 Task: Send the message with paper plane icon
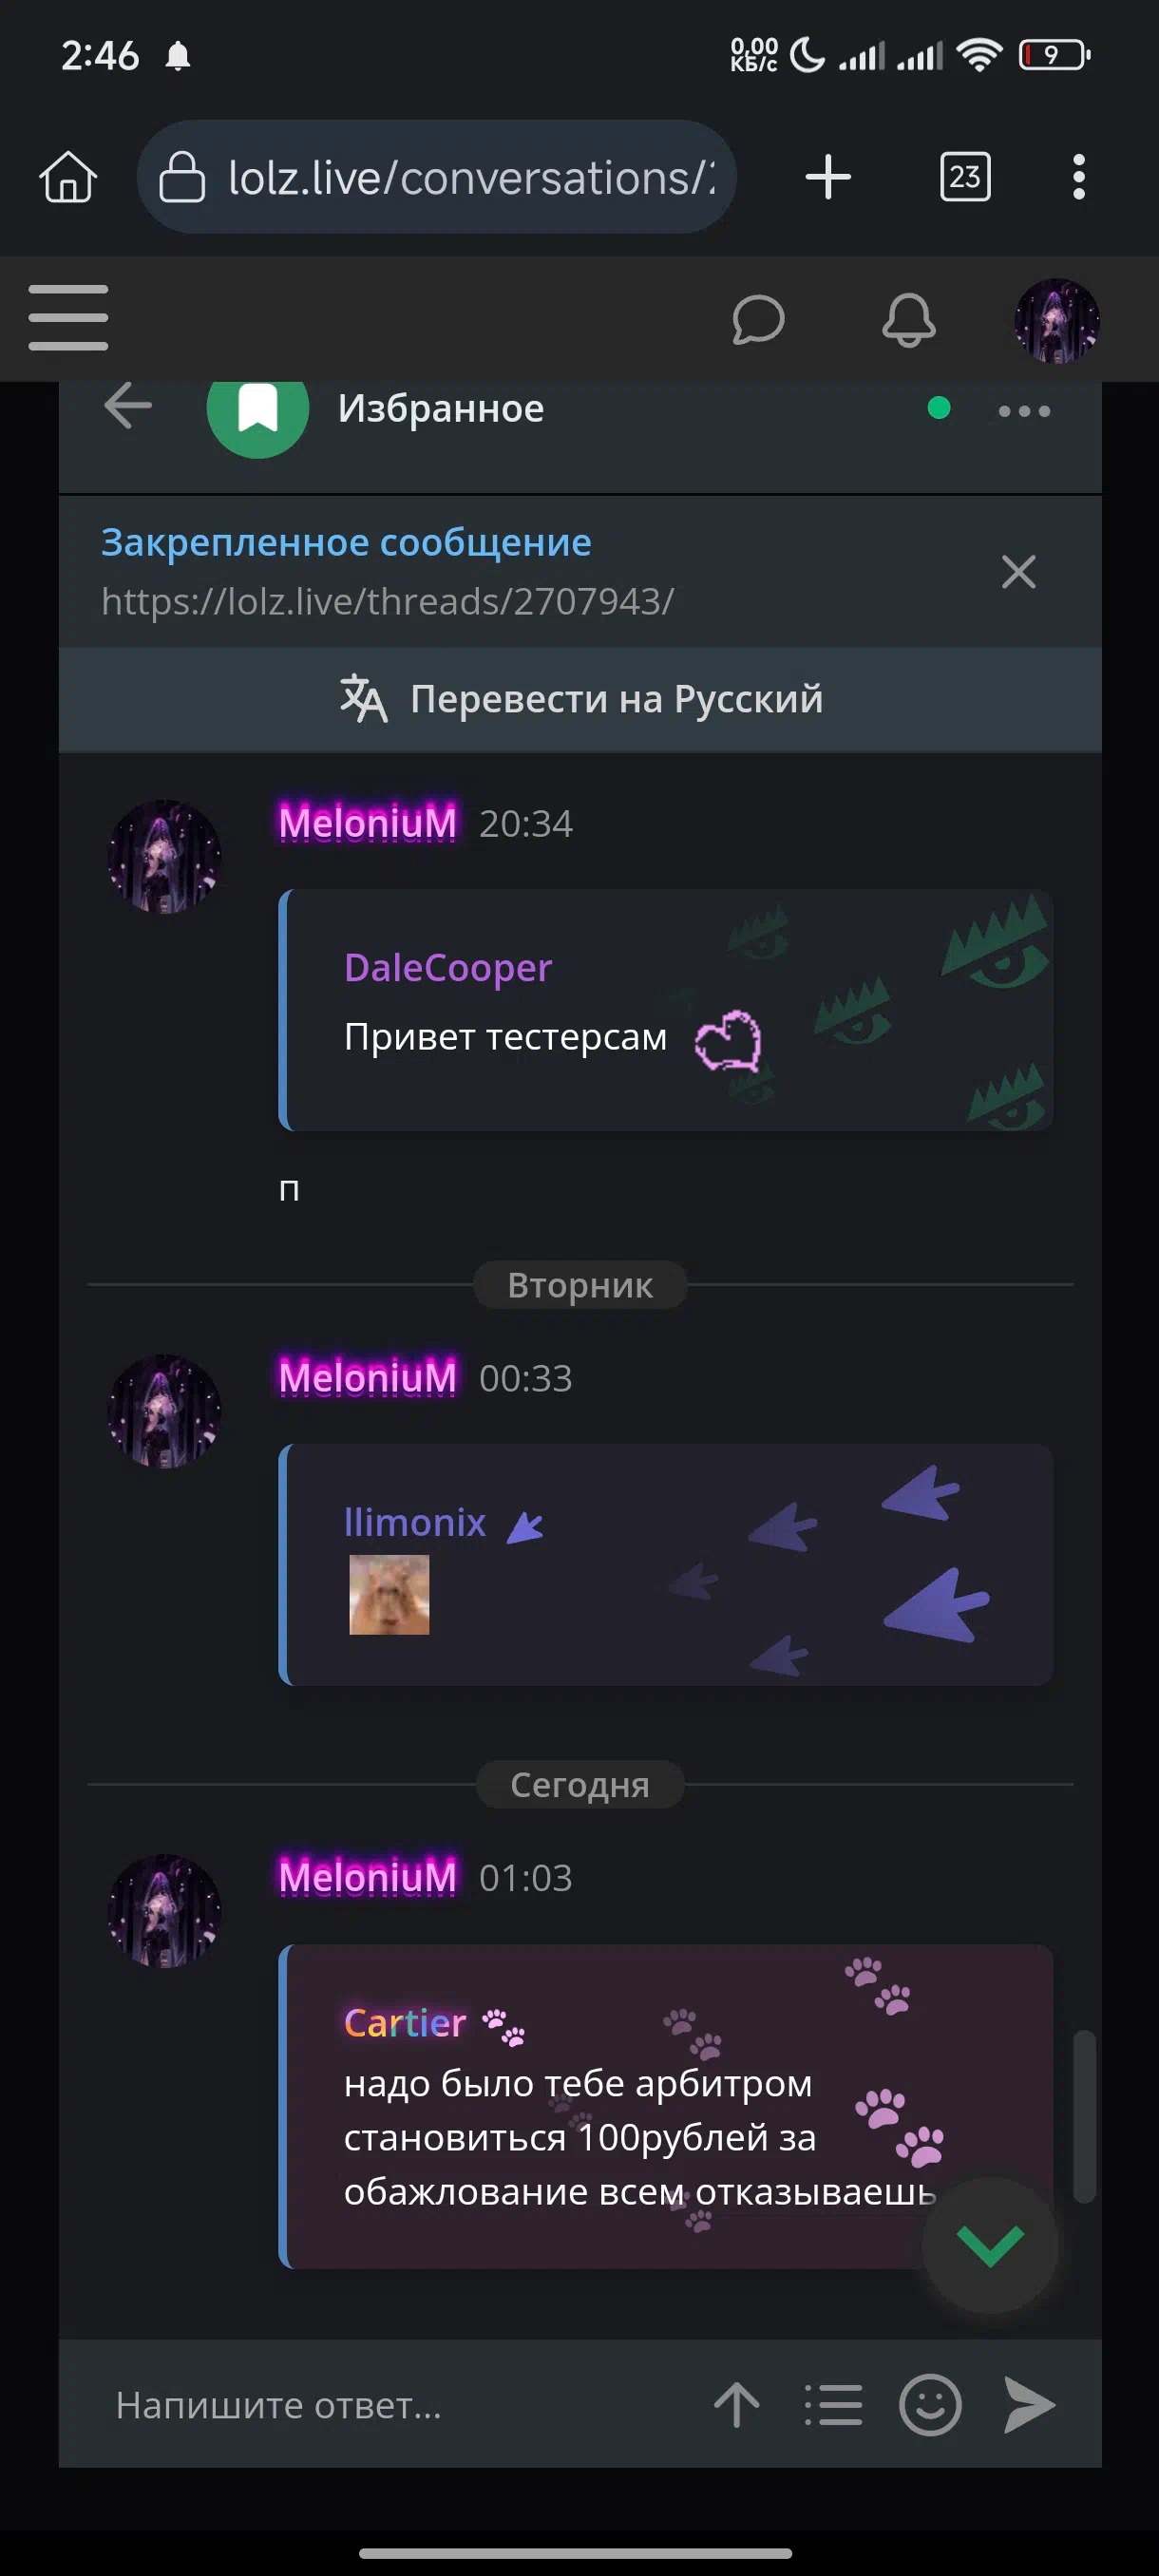pos(1029,2404)
